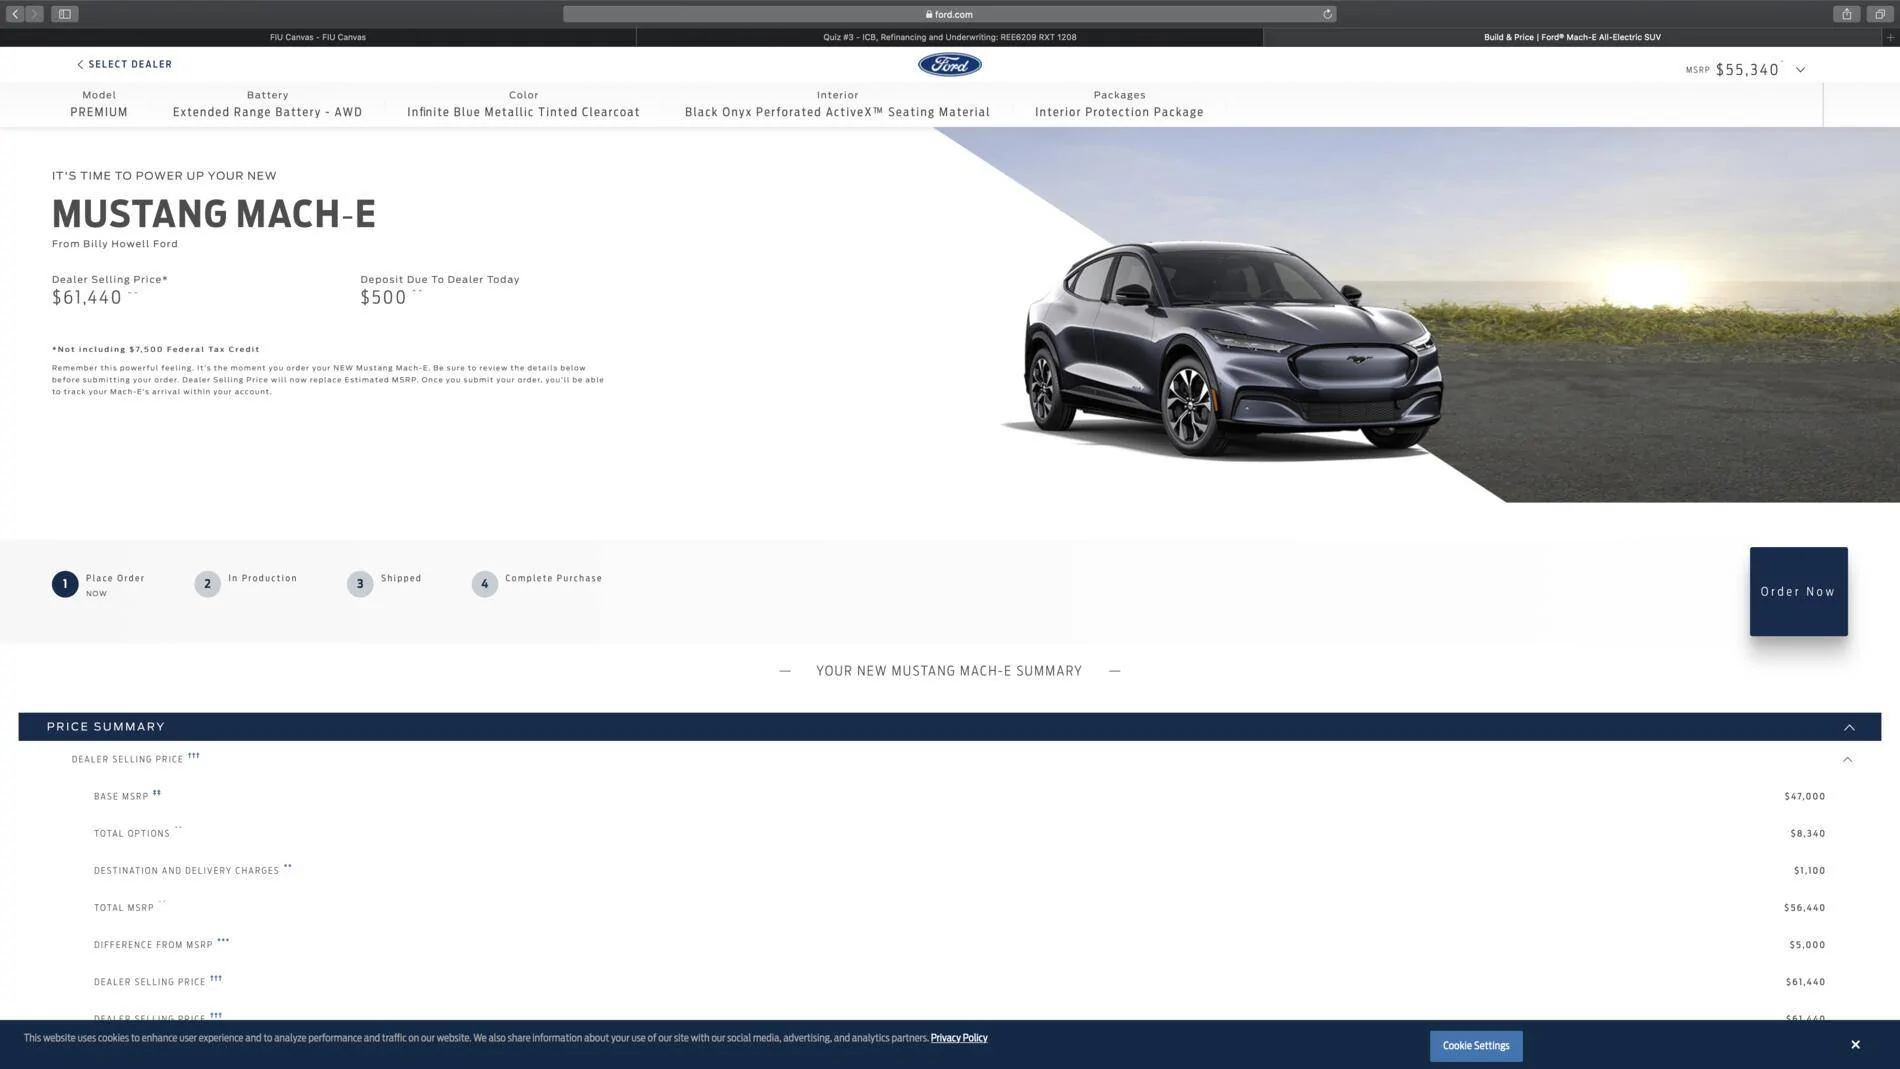Click the $1,100 destination charge value
The width and height of the screenshot is (1900, 1069).
click(1809, 871)
